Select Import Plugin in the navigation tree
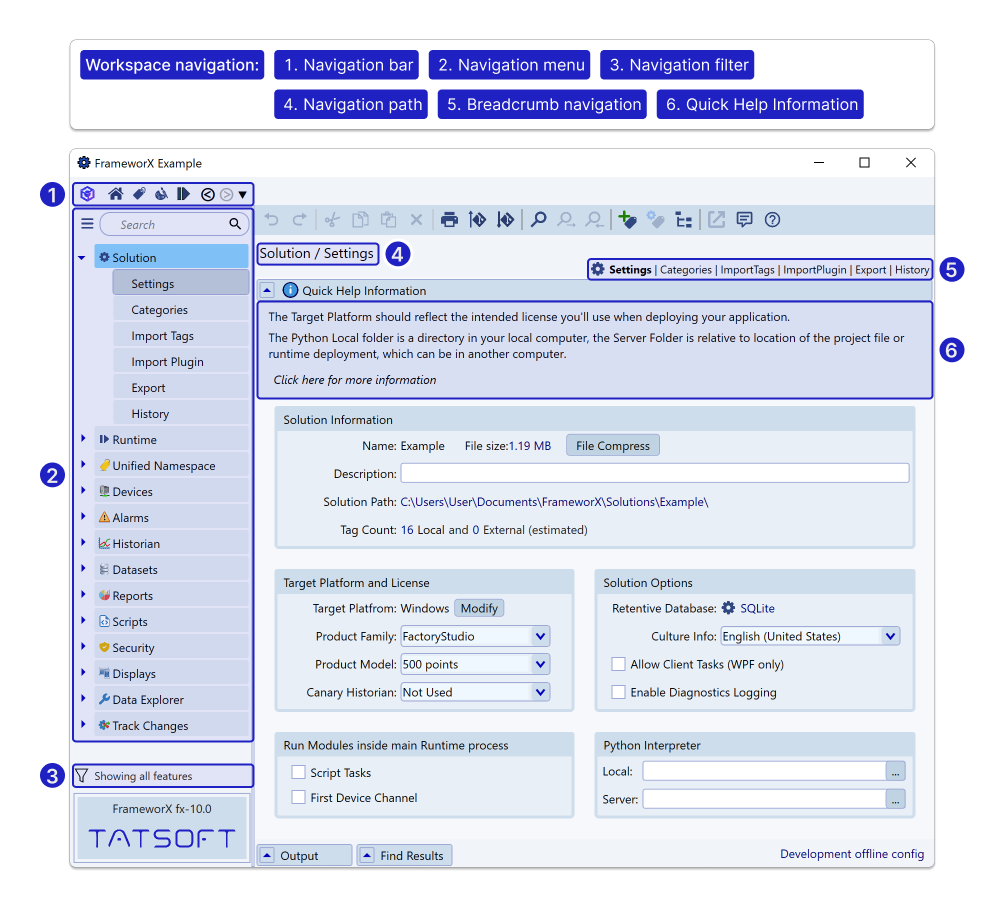Viewport: 1005px width, 907px height. click(x=181, y=362)
